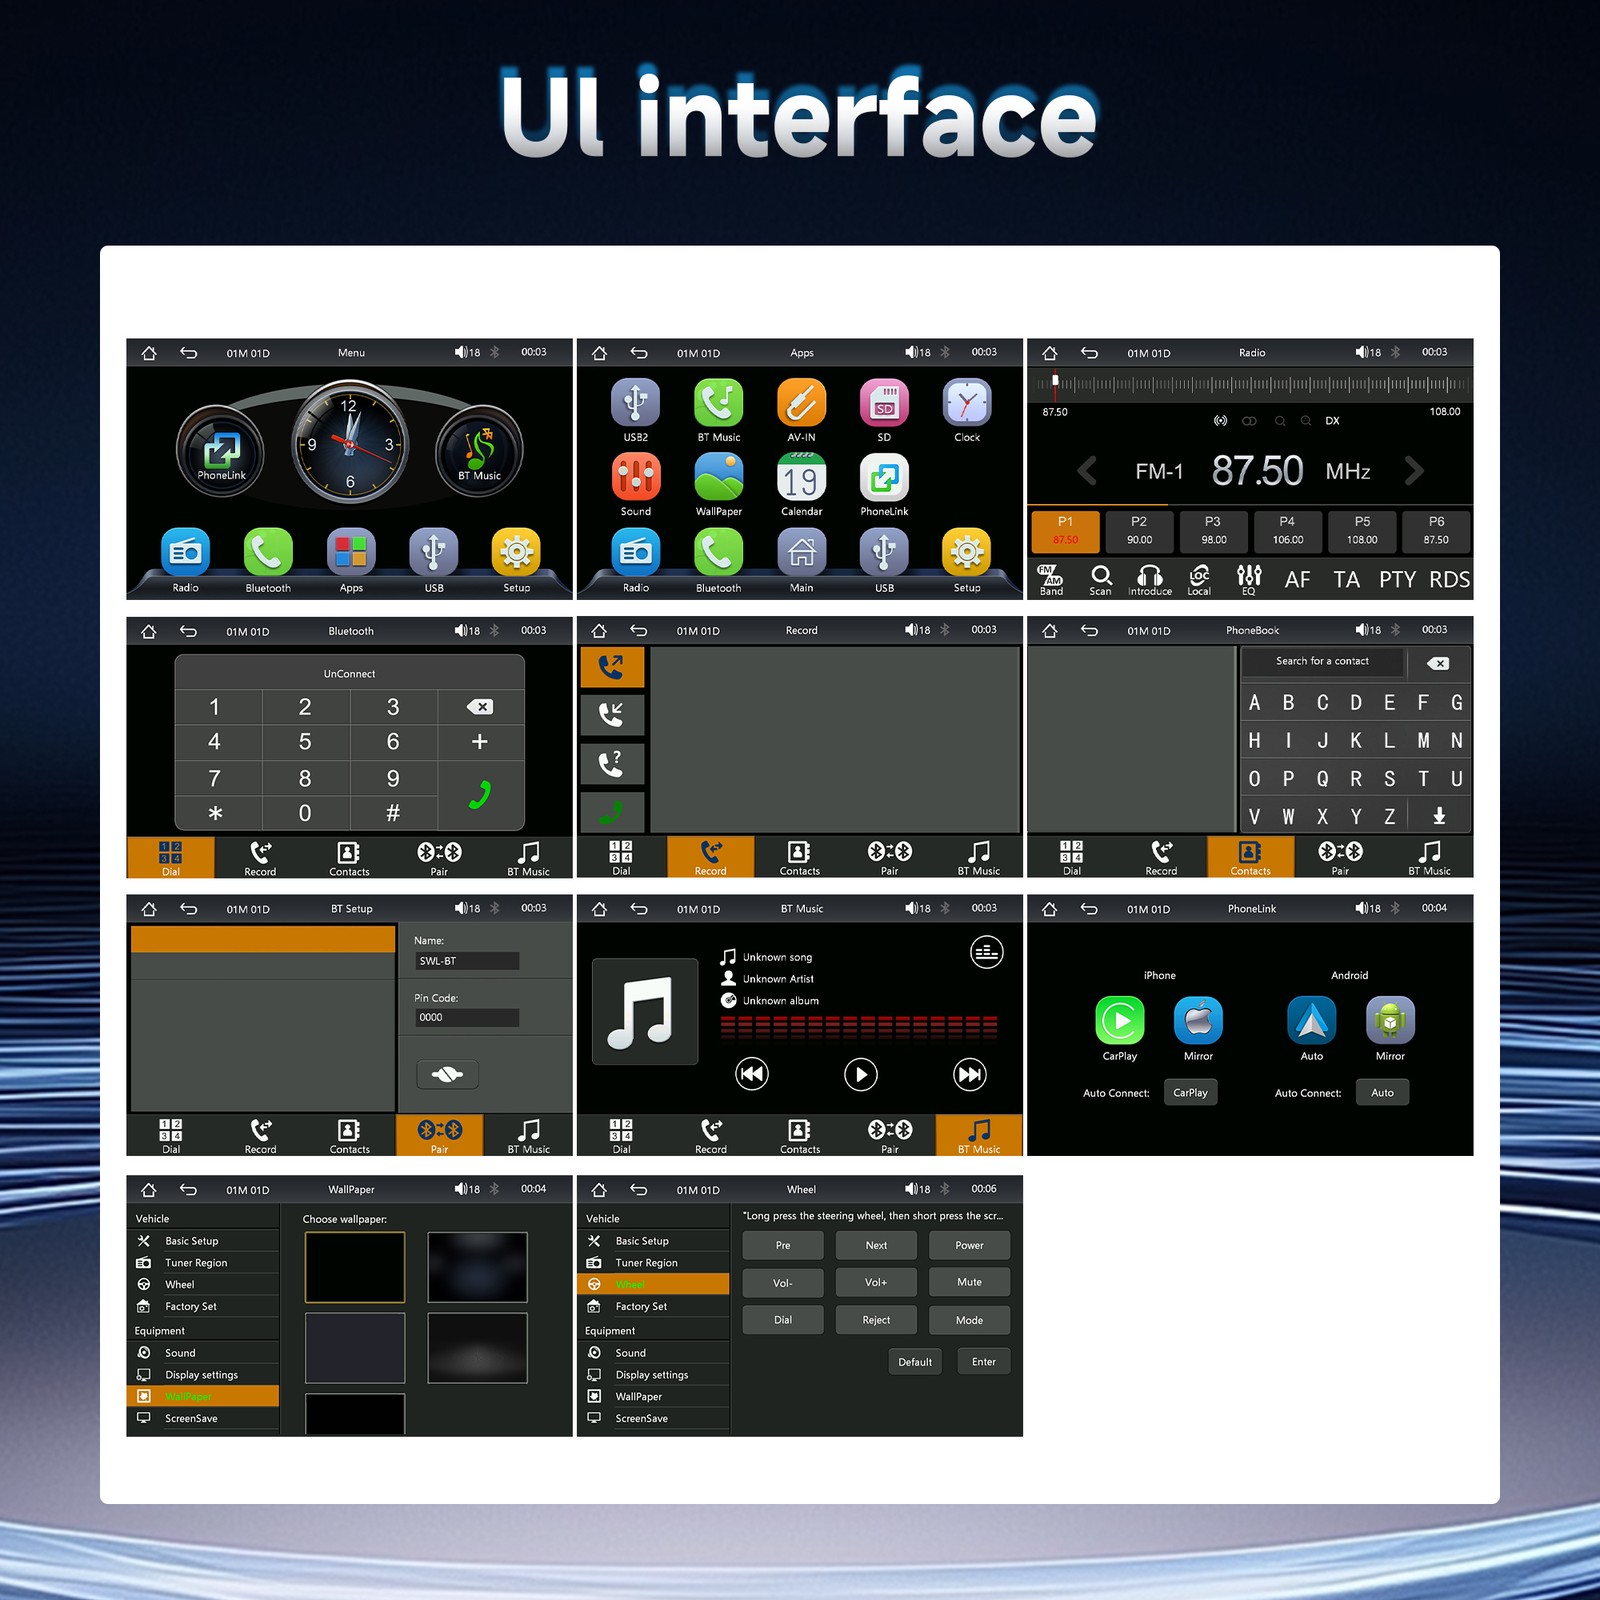Open the Sound equalizer app icon
The image size is (1600, 1600).
pos(636,478)
